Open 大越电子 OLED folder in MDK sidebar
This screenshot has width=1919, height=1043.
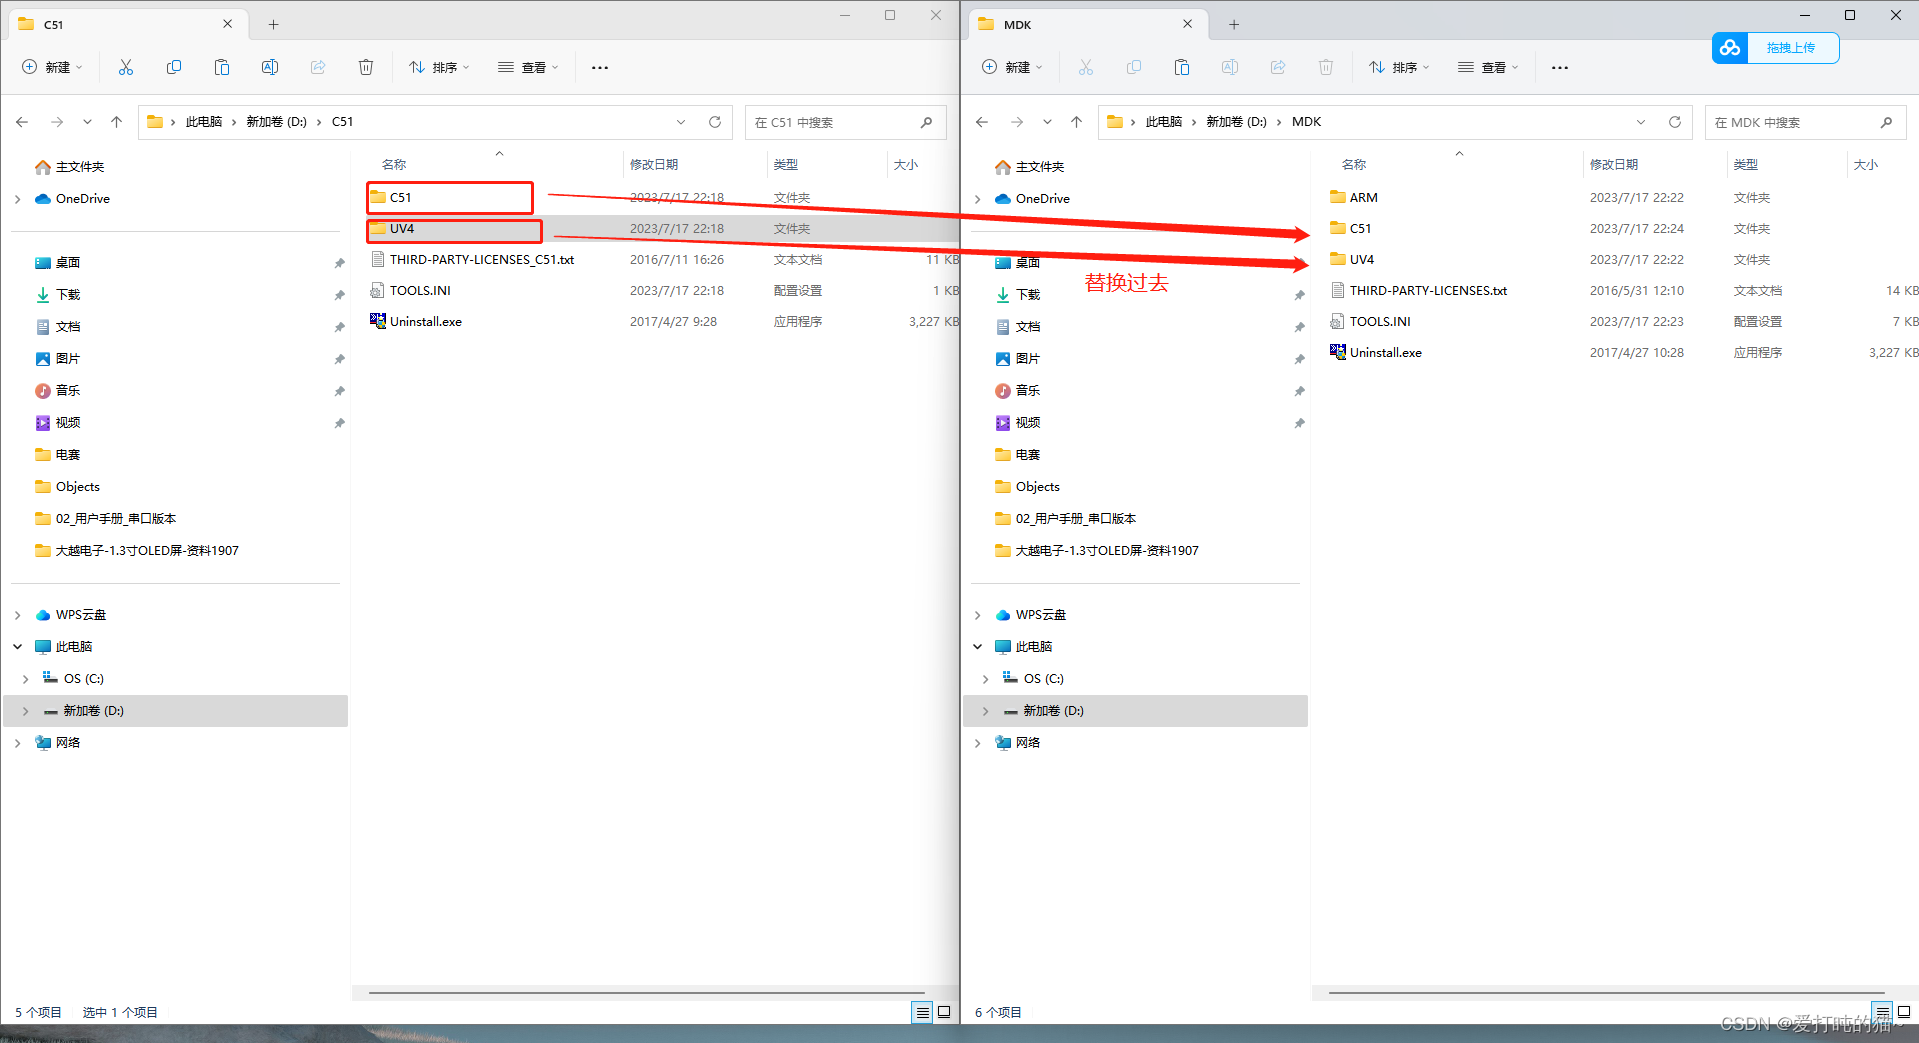coord(1097,551)
